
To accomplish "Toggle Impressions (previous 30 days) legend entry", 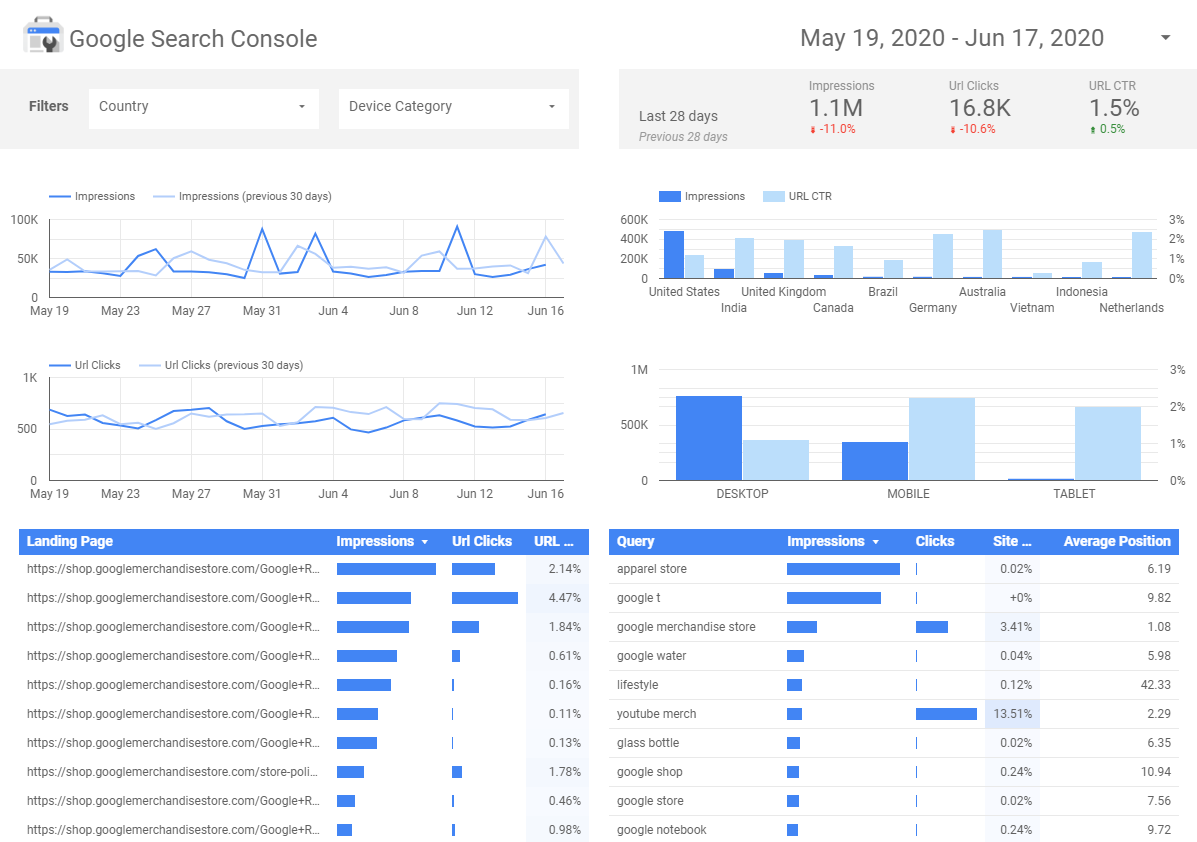I will tap(242, 196).
